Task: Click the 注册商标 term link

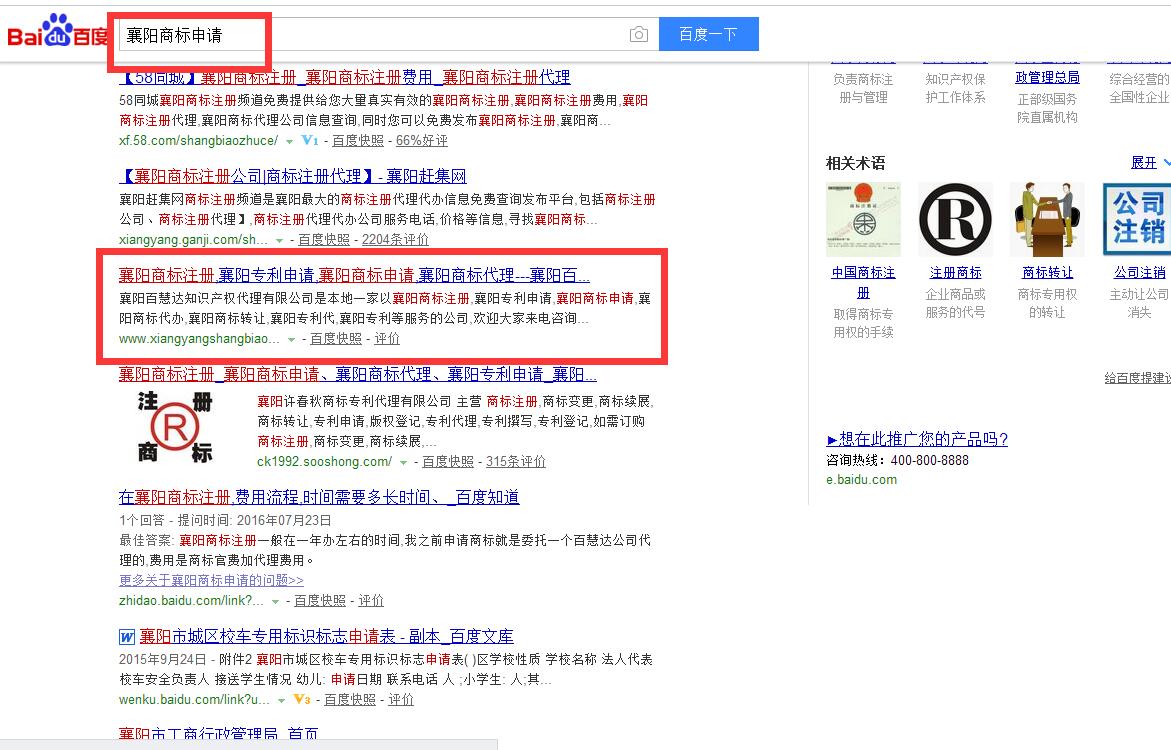Action: pos(955,273)
